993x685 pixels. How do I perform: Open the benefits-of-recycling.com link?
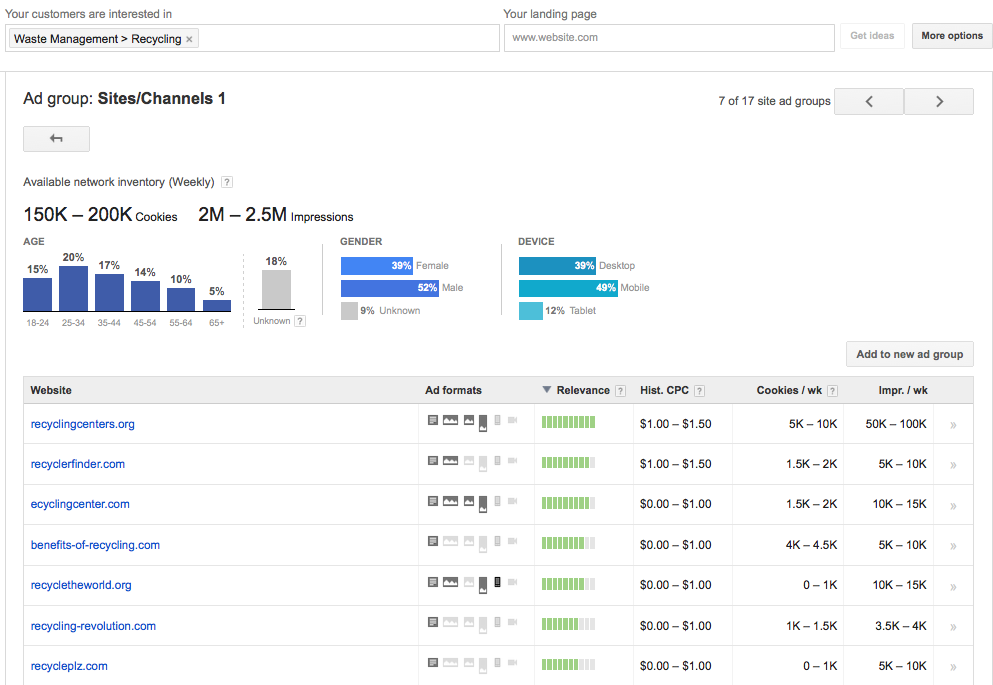click(x=95, y=545)
